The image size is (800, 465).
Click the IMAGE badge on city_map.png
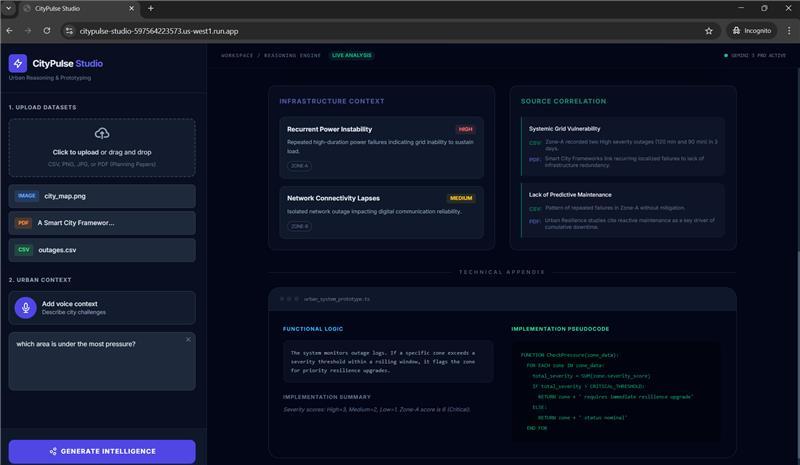pos(27,196)
